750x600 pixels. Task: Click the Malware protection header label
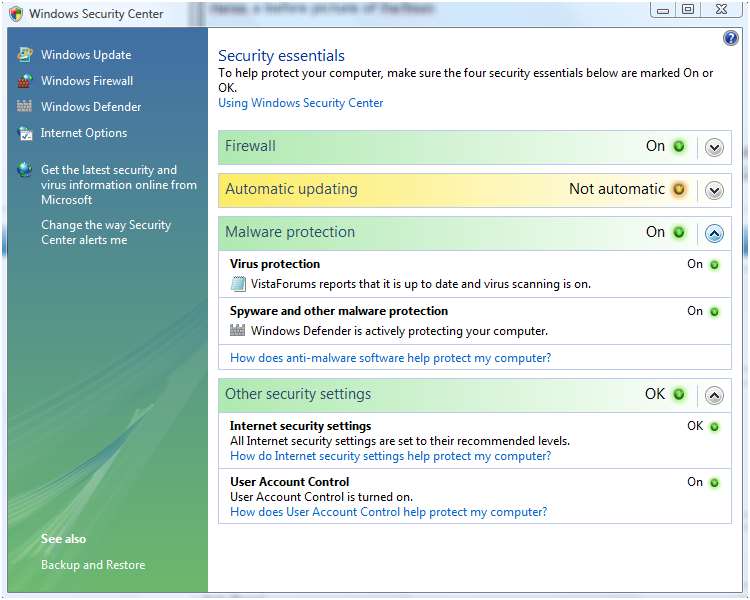(290, 233)
